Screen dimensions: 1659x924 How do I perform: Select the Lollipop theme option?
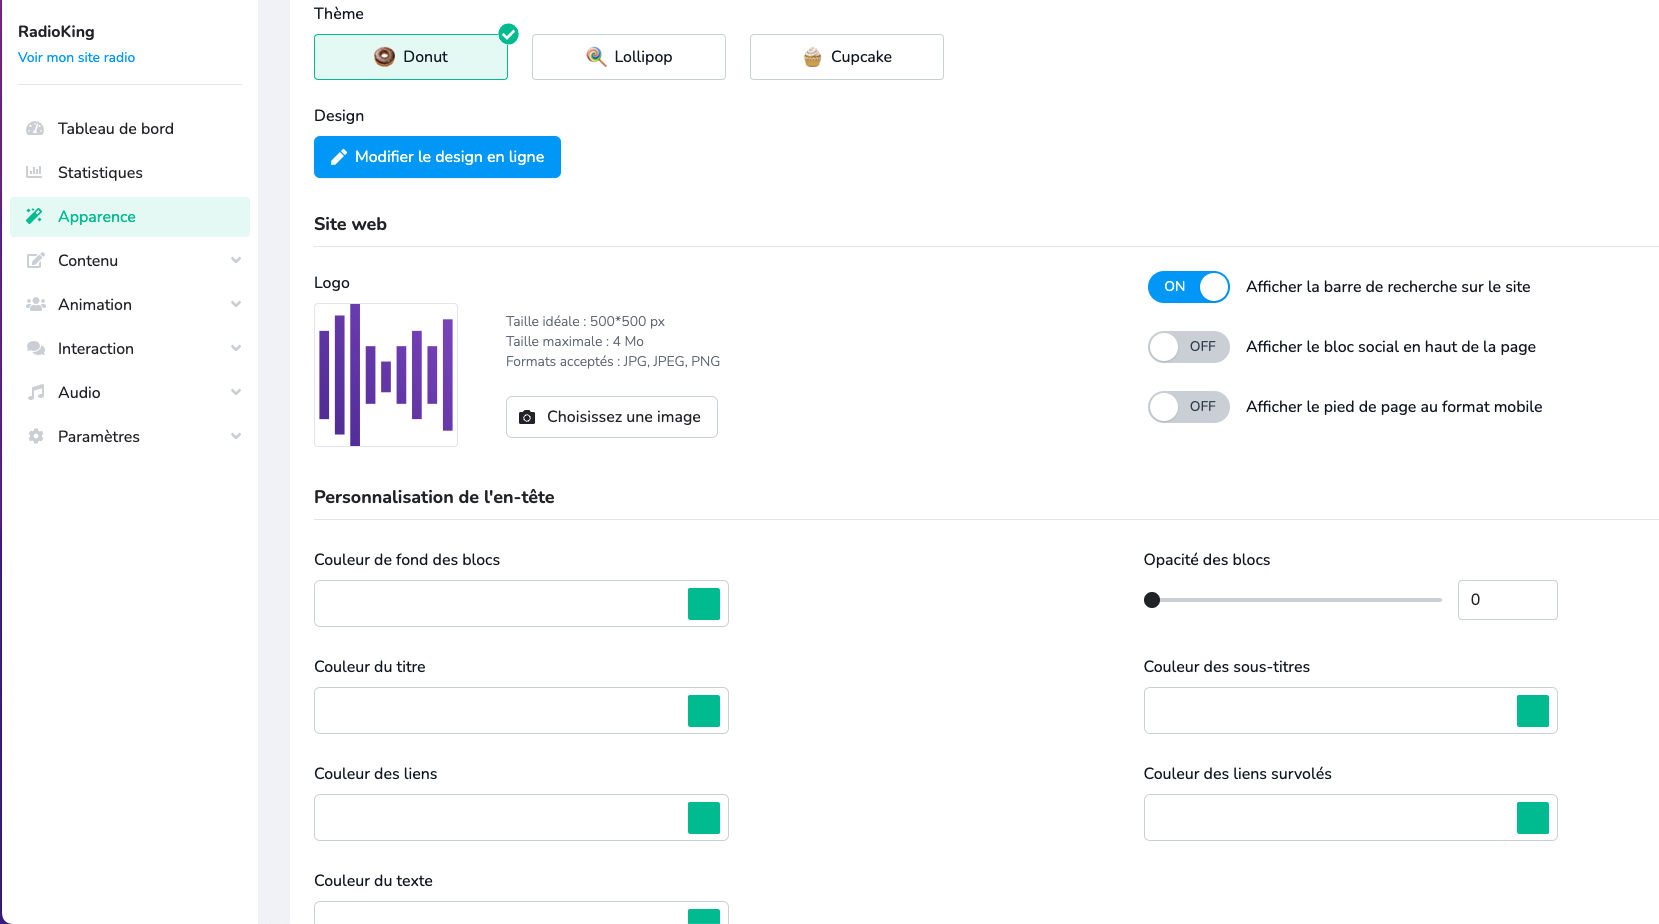629,57
